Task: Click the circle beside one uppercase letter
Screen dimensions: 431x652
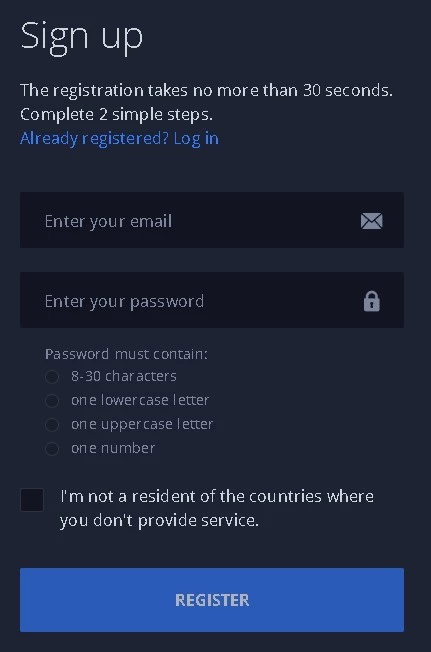Action: tap(52, 425)
